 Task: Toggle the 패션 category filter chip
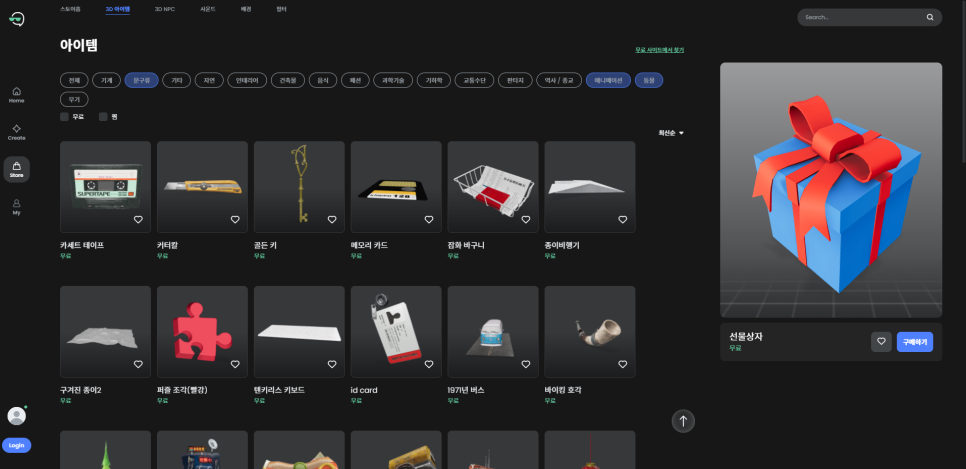click(355, 80)
